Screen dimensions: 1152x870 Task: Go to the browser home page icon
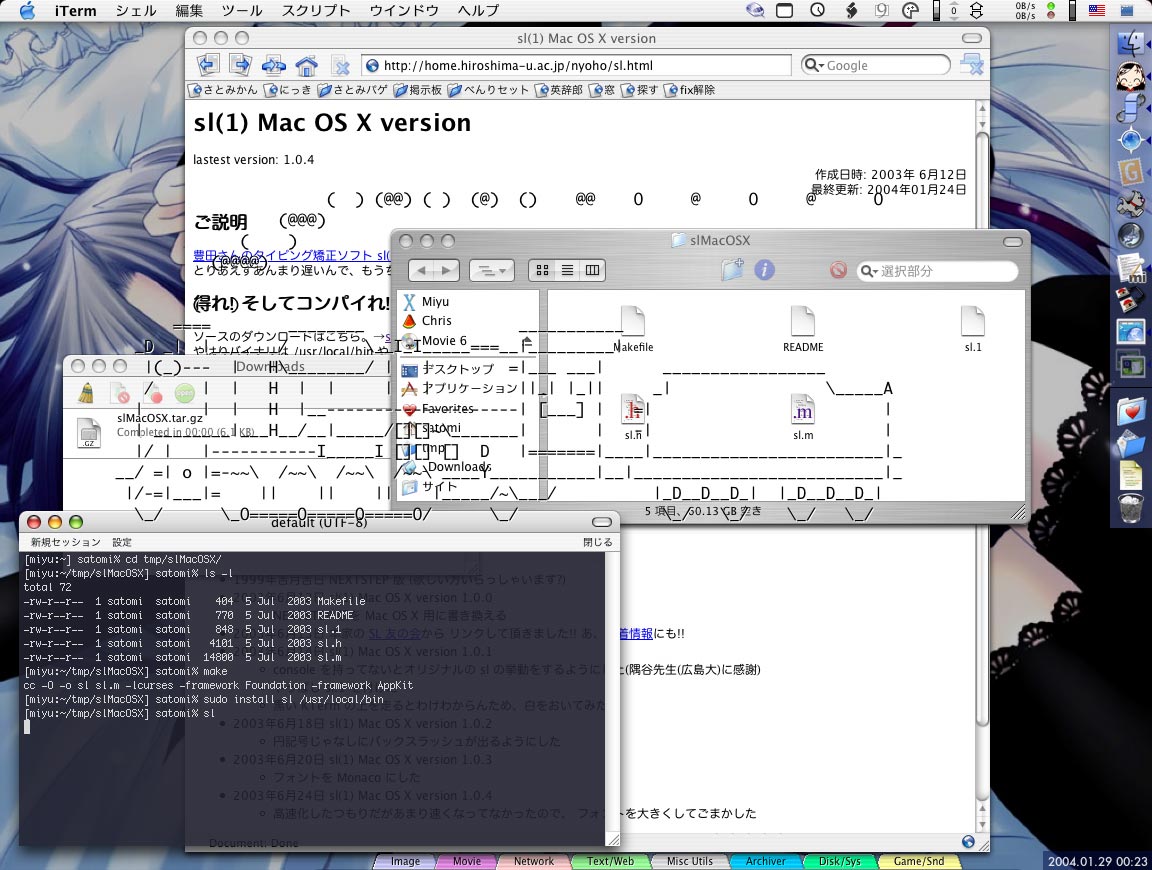point(306,65)
